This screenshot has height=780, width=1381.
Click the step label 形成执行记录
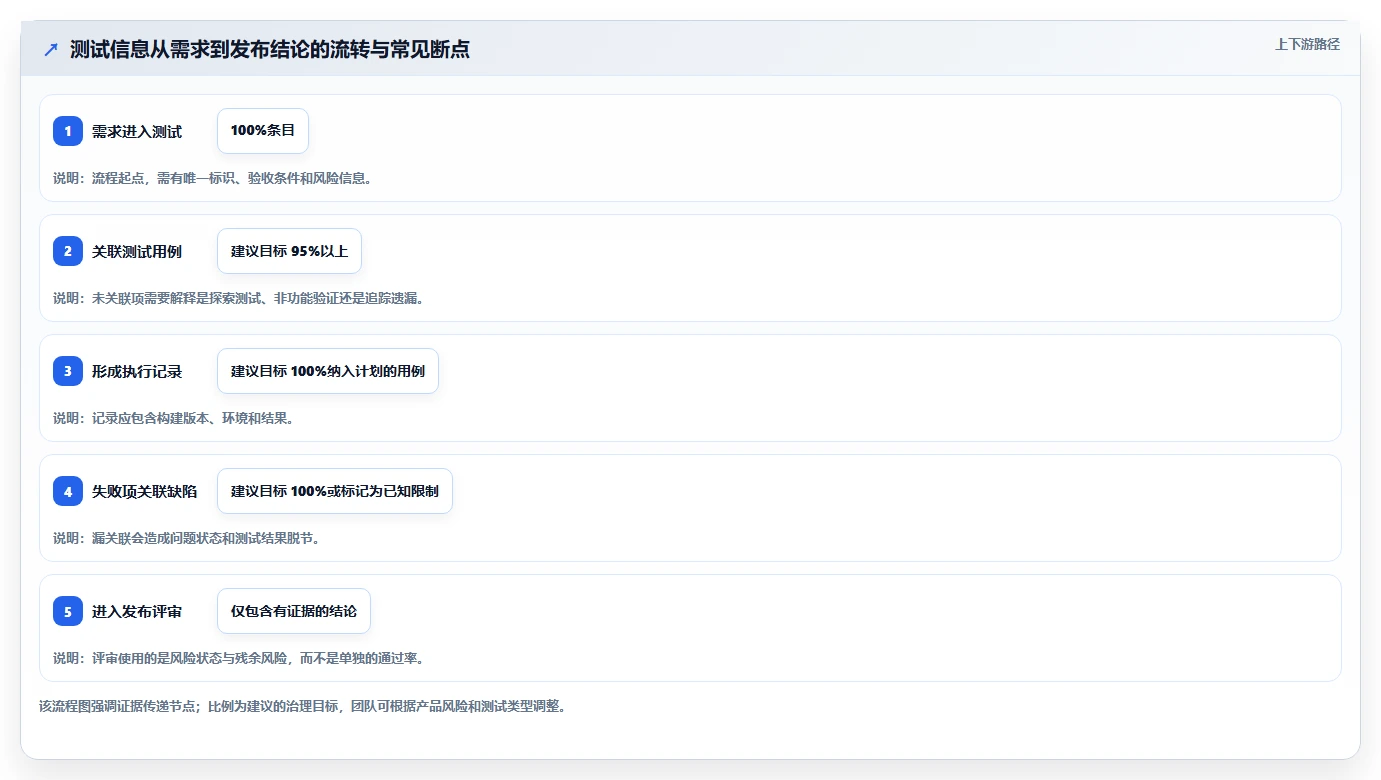pyautogui.click(x=137, y=372)
